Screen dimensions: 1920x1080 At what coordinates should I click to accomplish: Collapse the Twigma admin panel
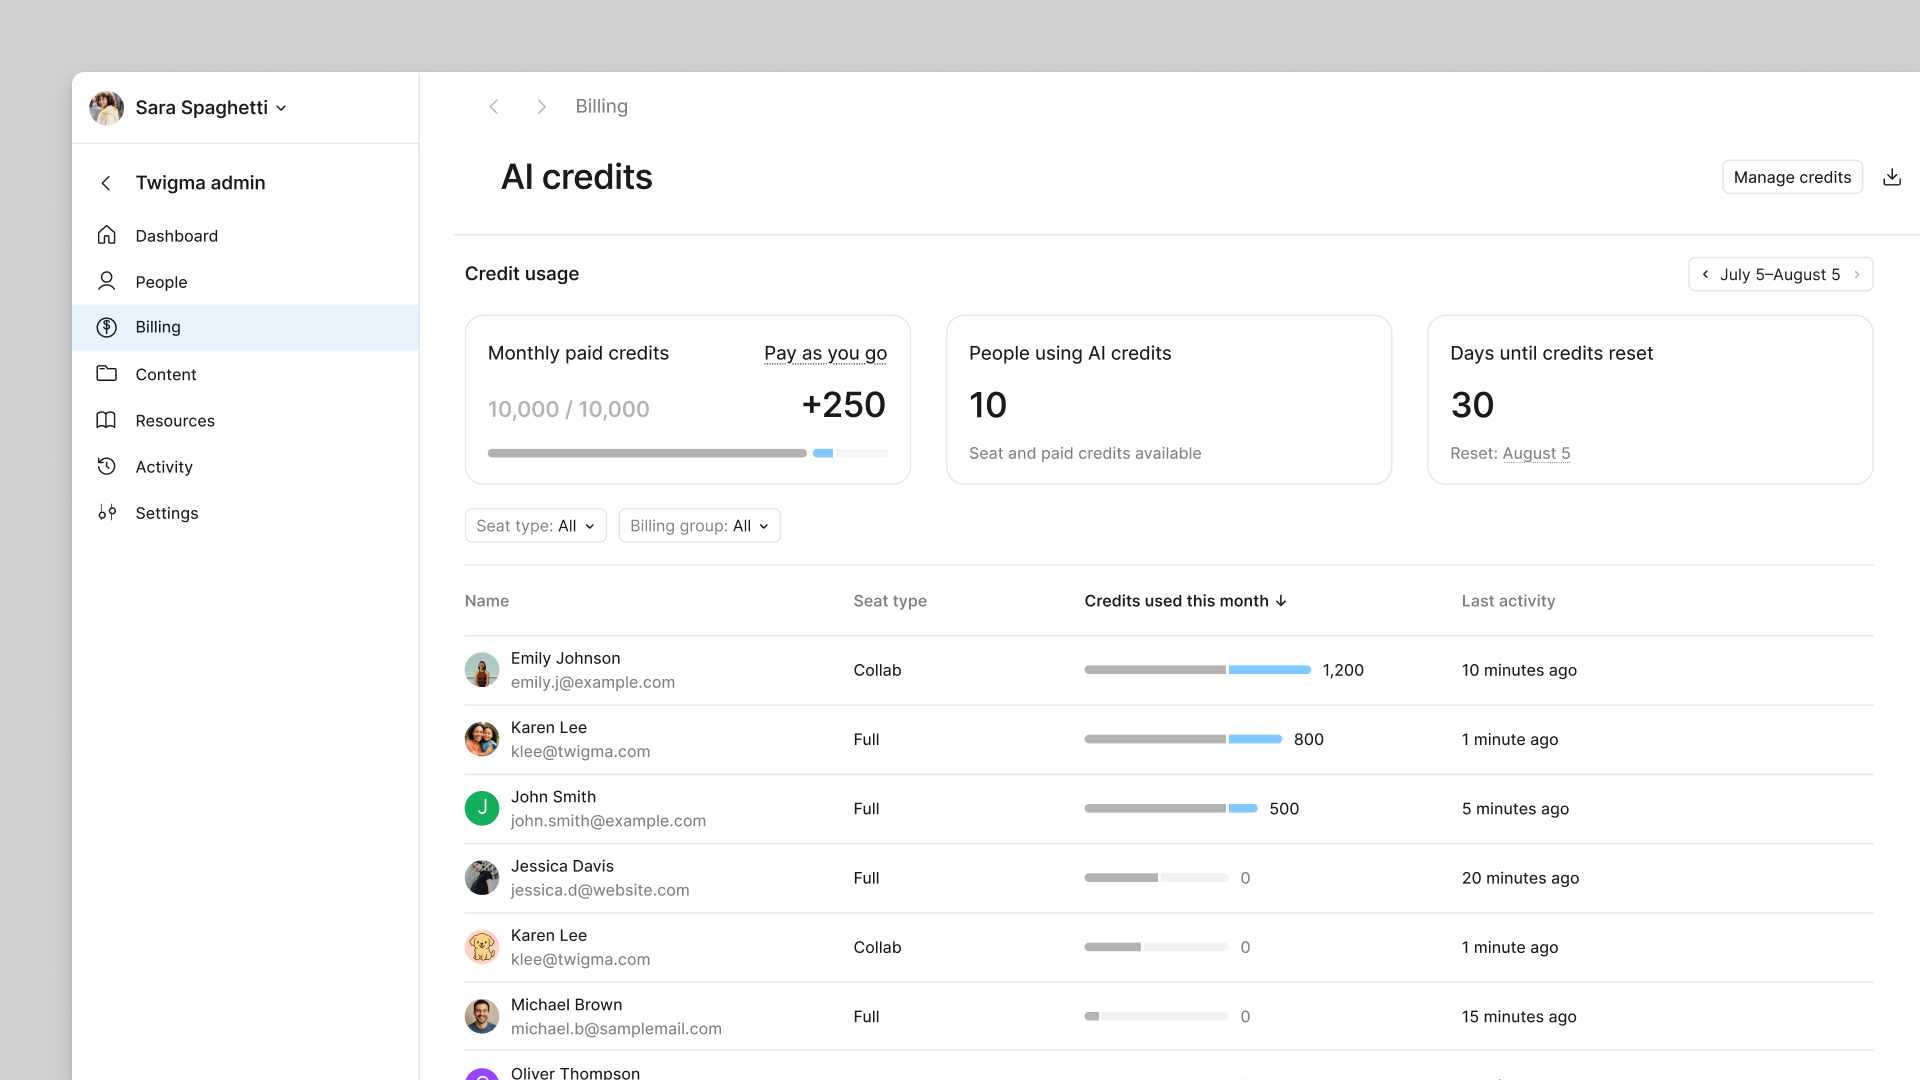click(x=105, y=182)
